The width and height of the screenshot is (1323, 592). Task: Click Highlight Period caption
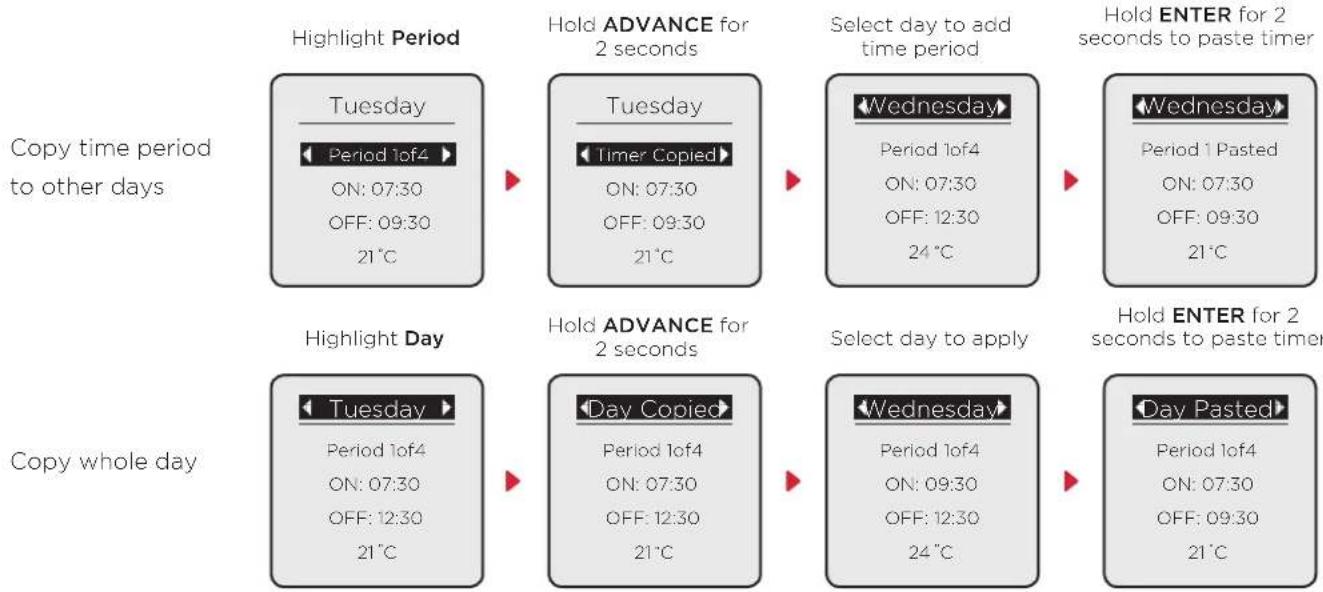[376, 40]
